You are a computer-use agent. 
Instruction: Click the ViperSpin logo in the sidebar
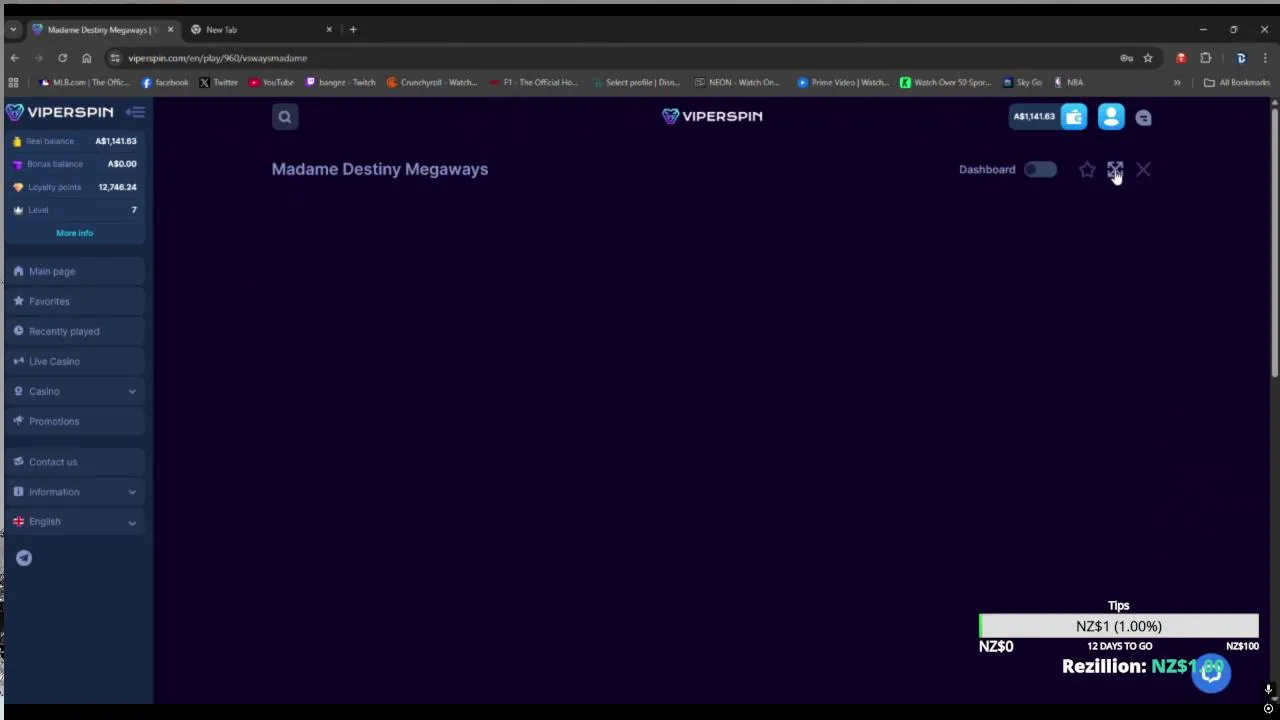pyautogui.click(x=60, y=112)
